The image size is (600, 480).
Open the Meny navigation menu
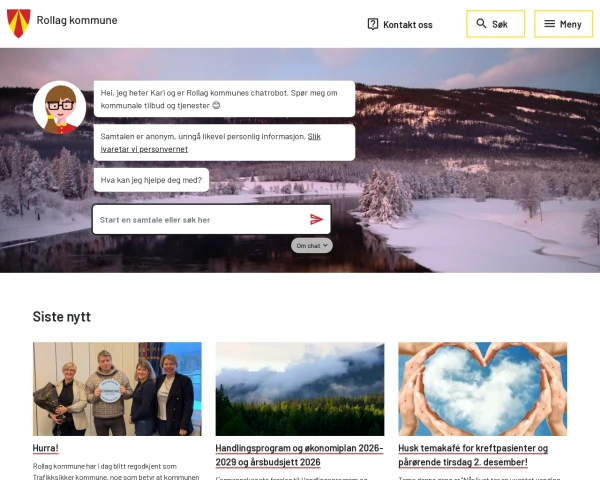pyautogui.click(x=563, y=24)
